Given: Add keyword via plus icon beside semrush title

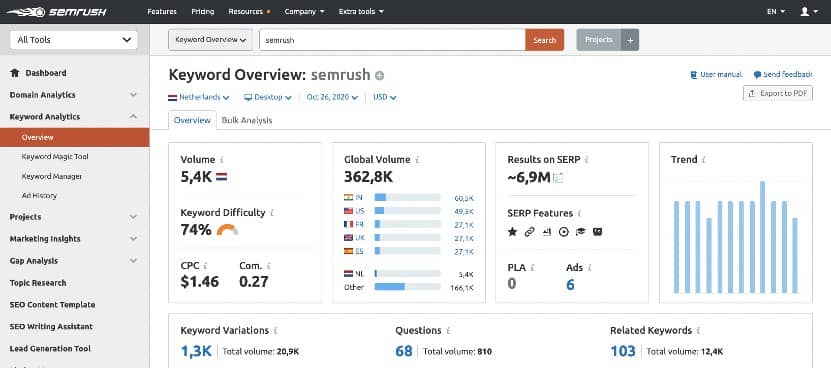Looking at the screenshot, I should [379, 75].
